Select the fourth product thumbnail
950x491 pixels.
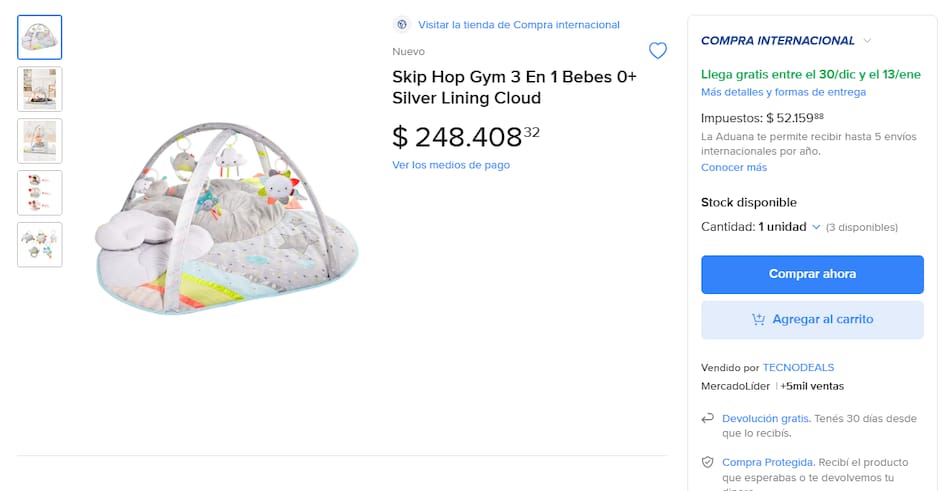(x=40, y=193)
